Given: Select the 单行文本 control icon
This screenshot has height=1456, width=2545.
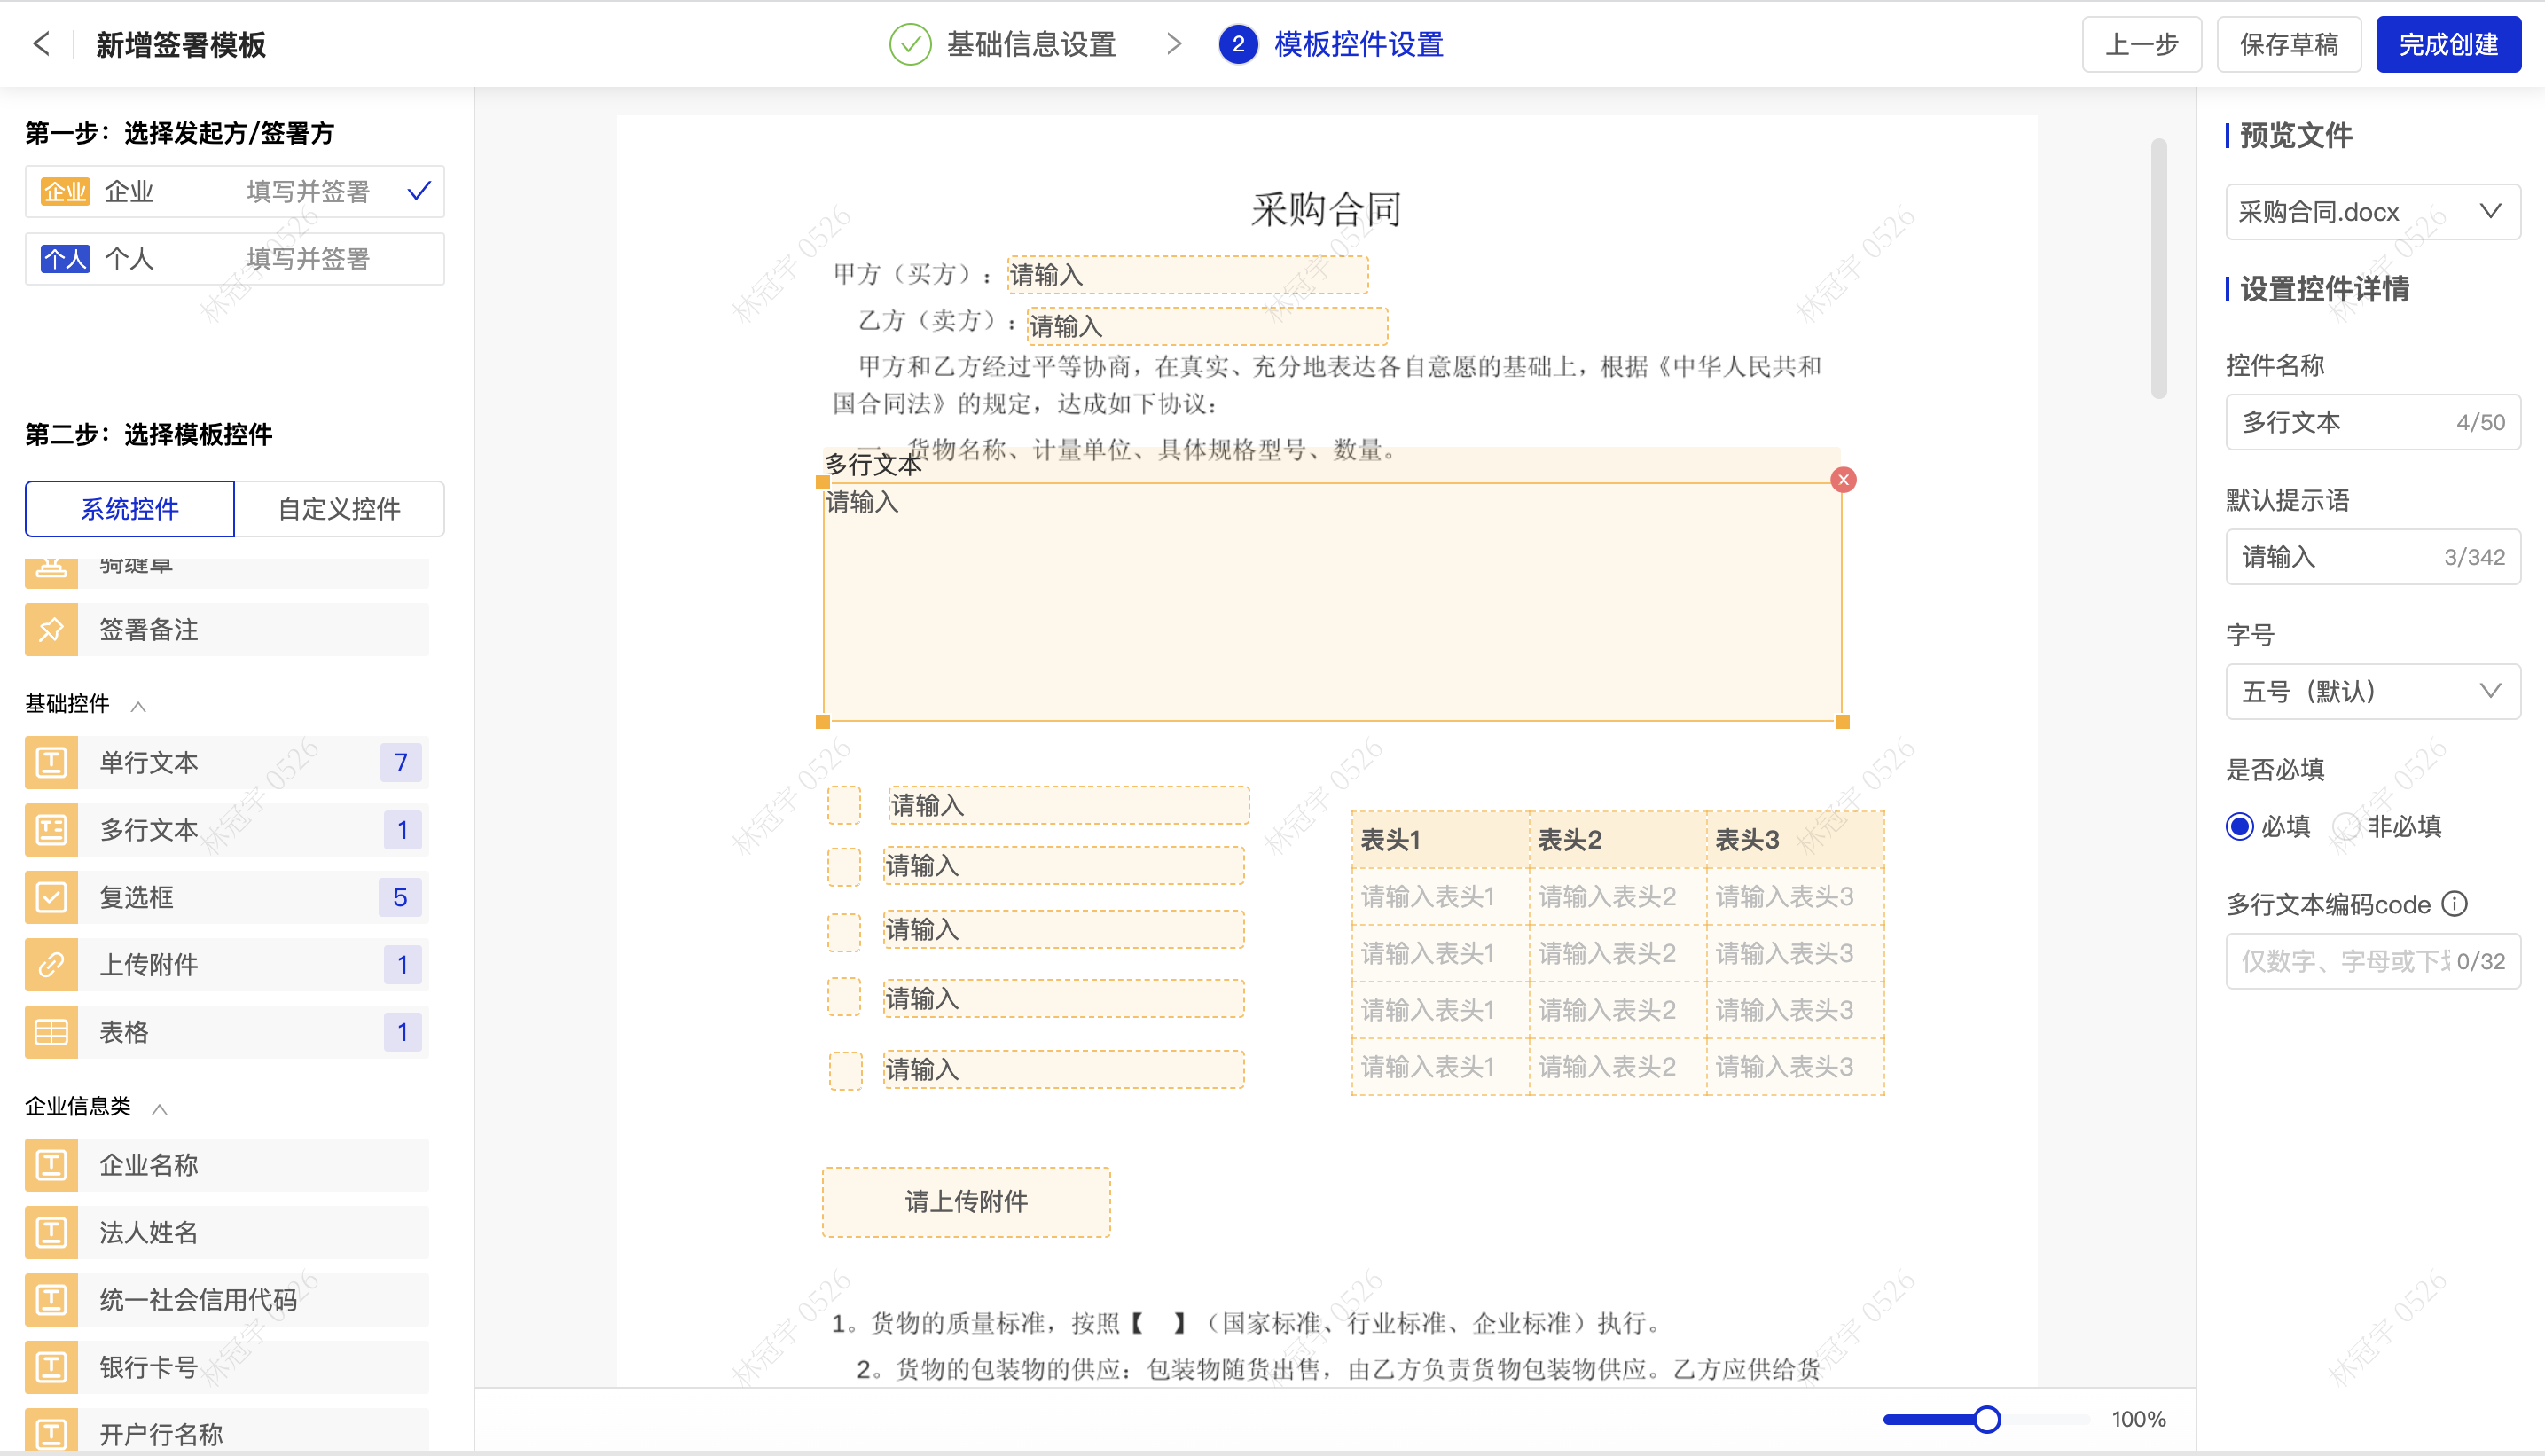Looking at the screenshot, I should [x=51, y=763].
